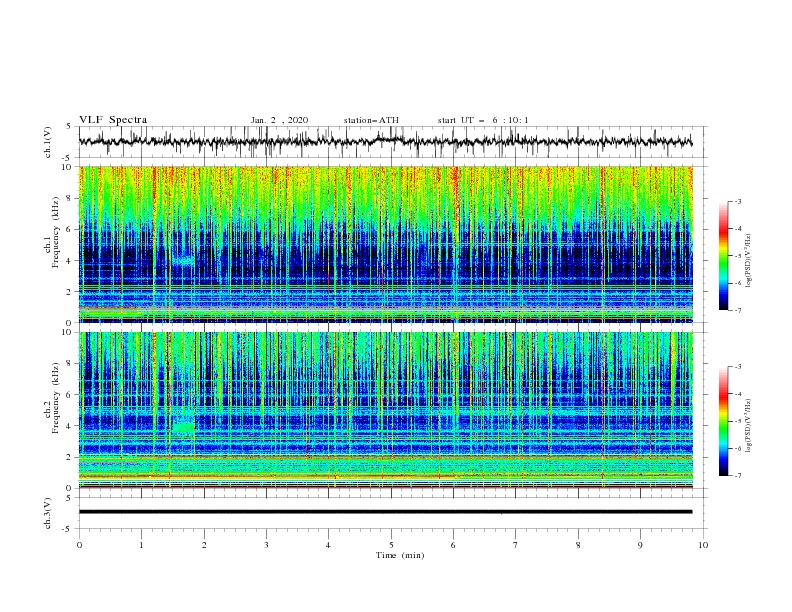Screen dimensions: 792x612
Task: Click time axis tick label "4"
Action: click(x=328, y=545)
